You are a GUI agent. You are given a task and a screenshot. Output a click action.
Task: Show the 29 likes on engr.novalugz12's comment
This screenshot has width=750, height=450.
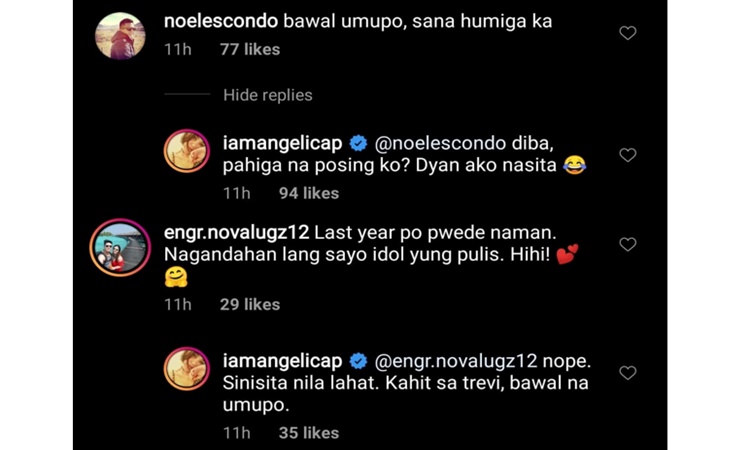tap(250, 304)
